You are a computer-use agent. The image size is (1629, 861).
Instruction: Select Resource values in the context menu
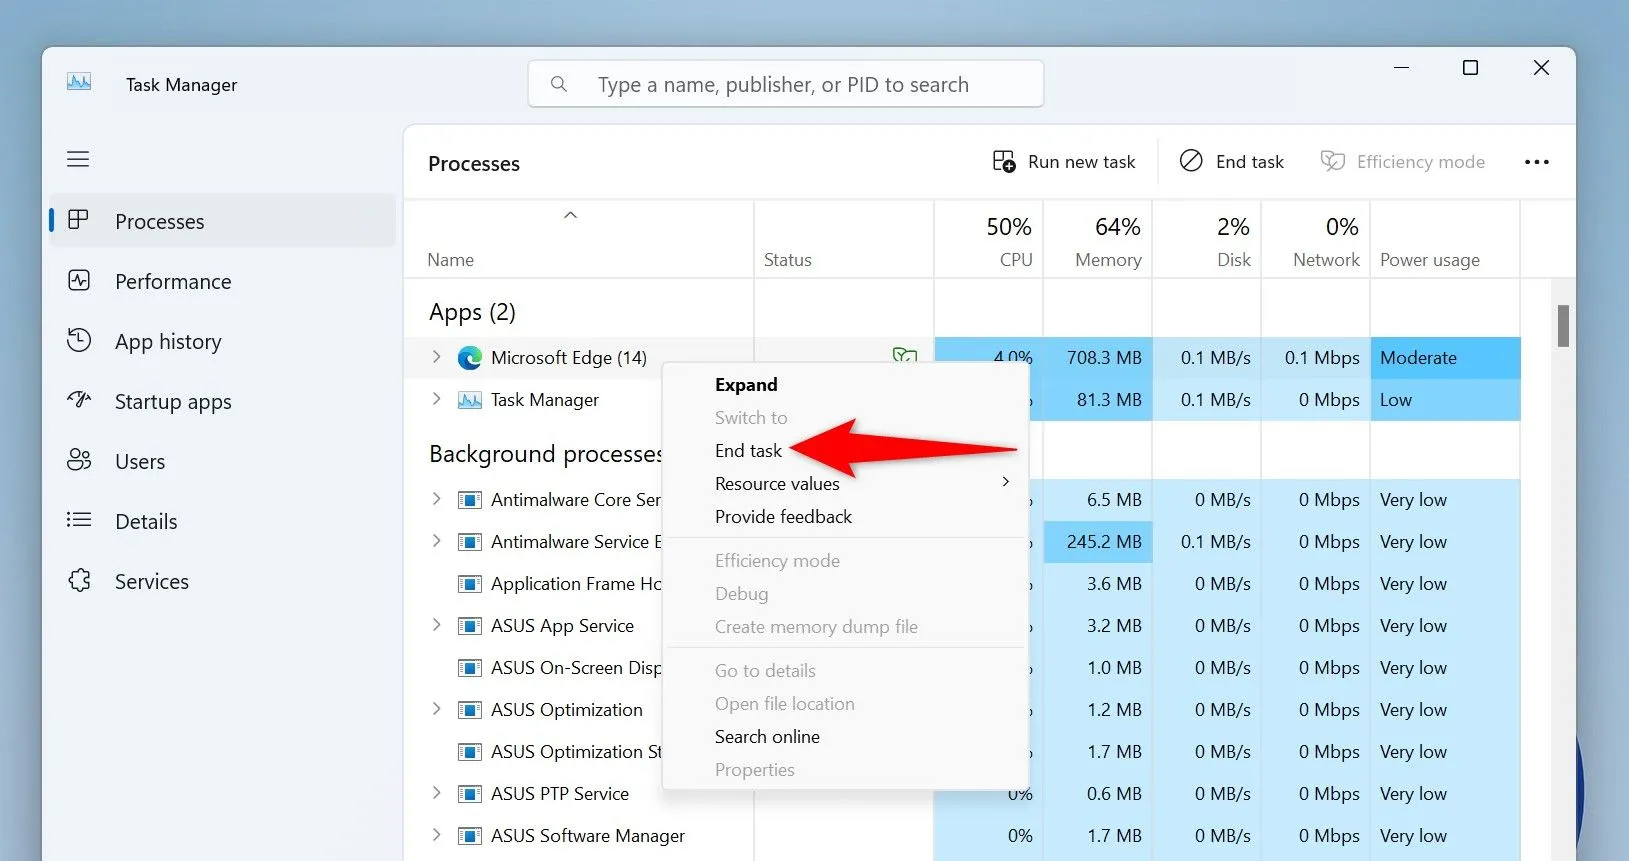[x=846, y=484]
